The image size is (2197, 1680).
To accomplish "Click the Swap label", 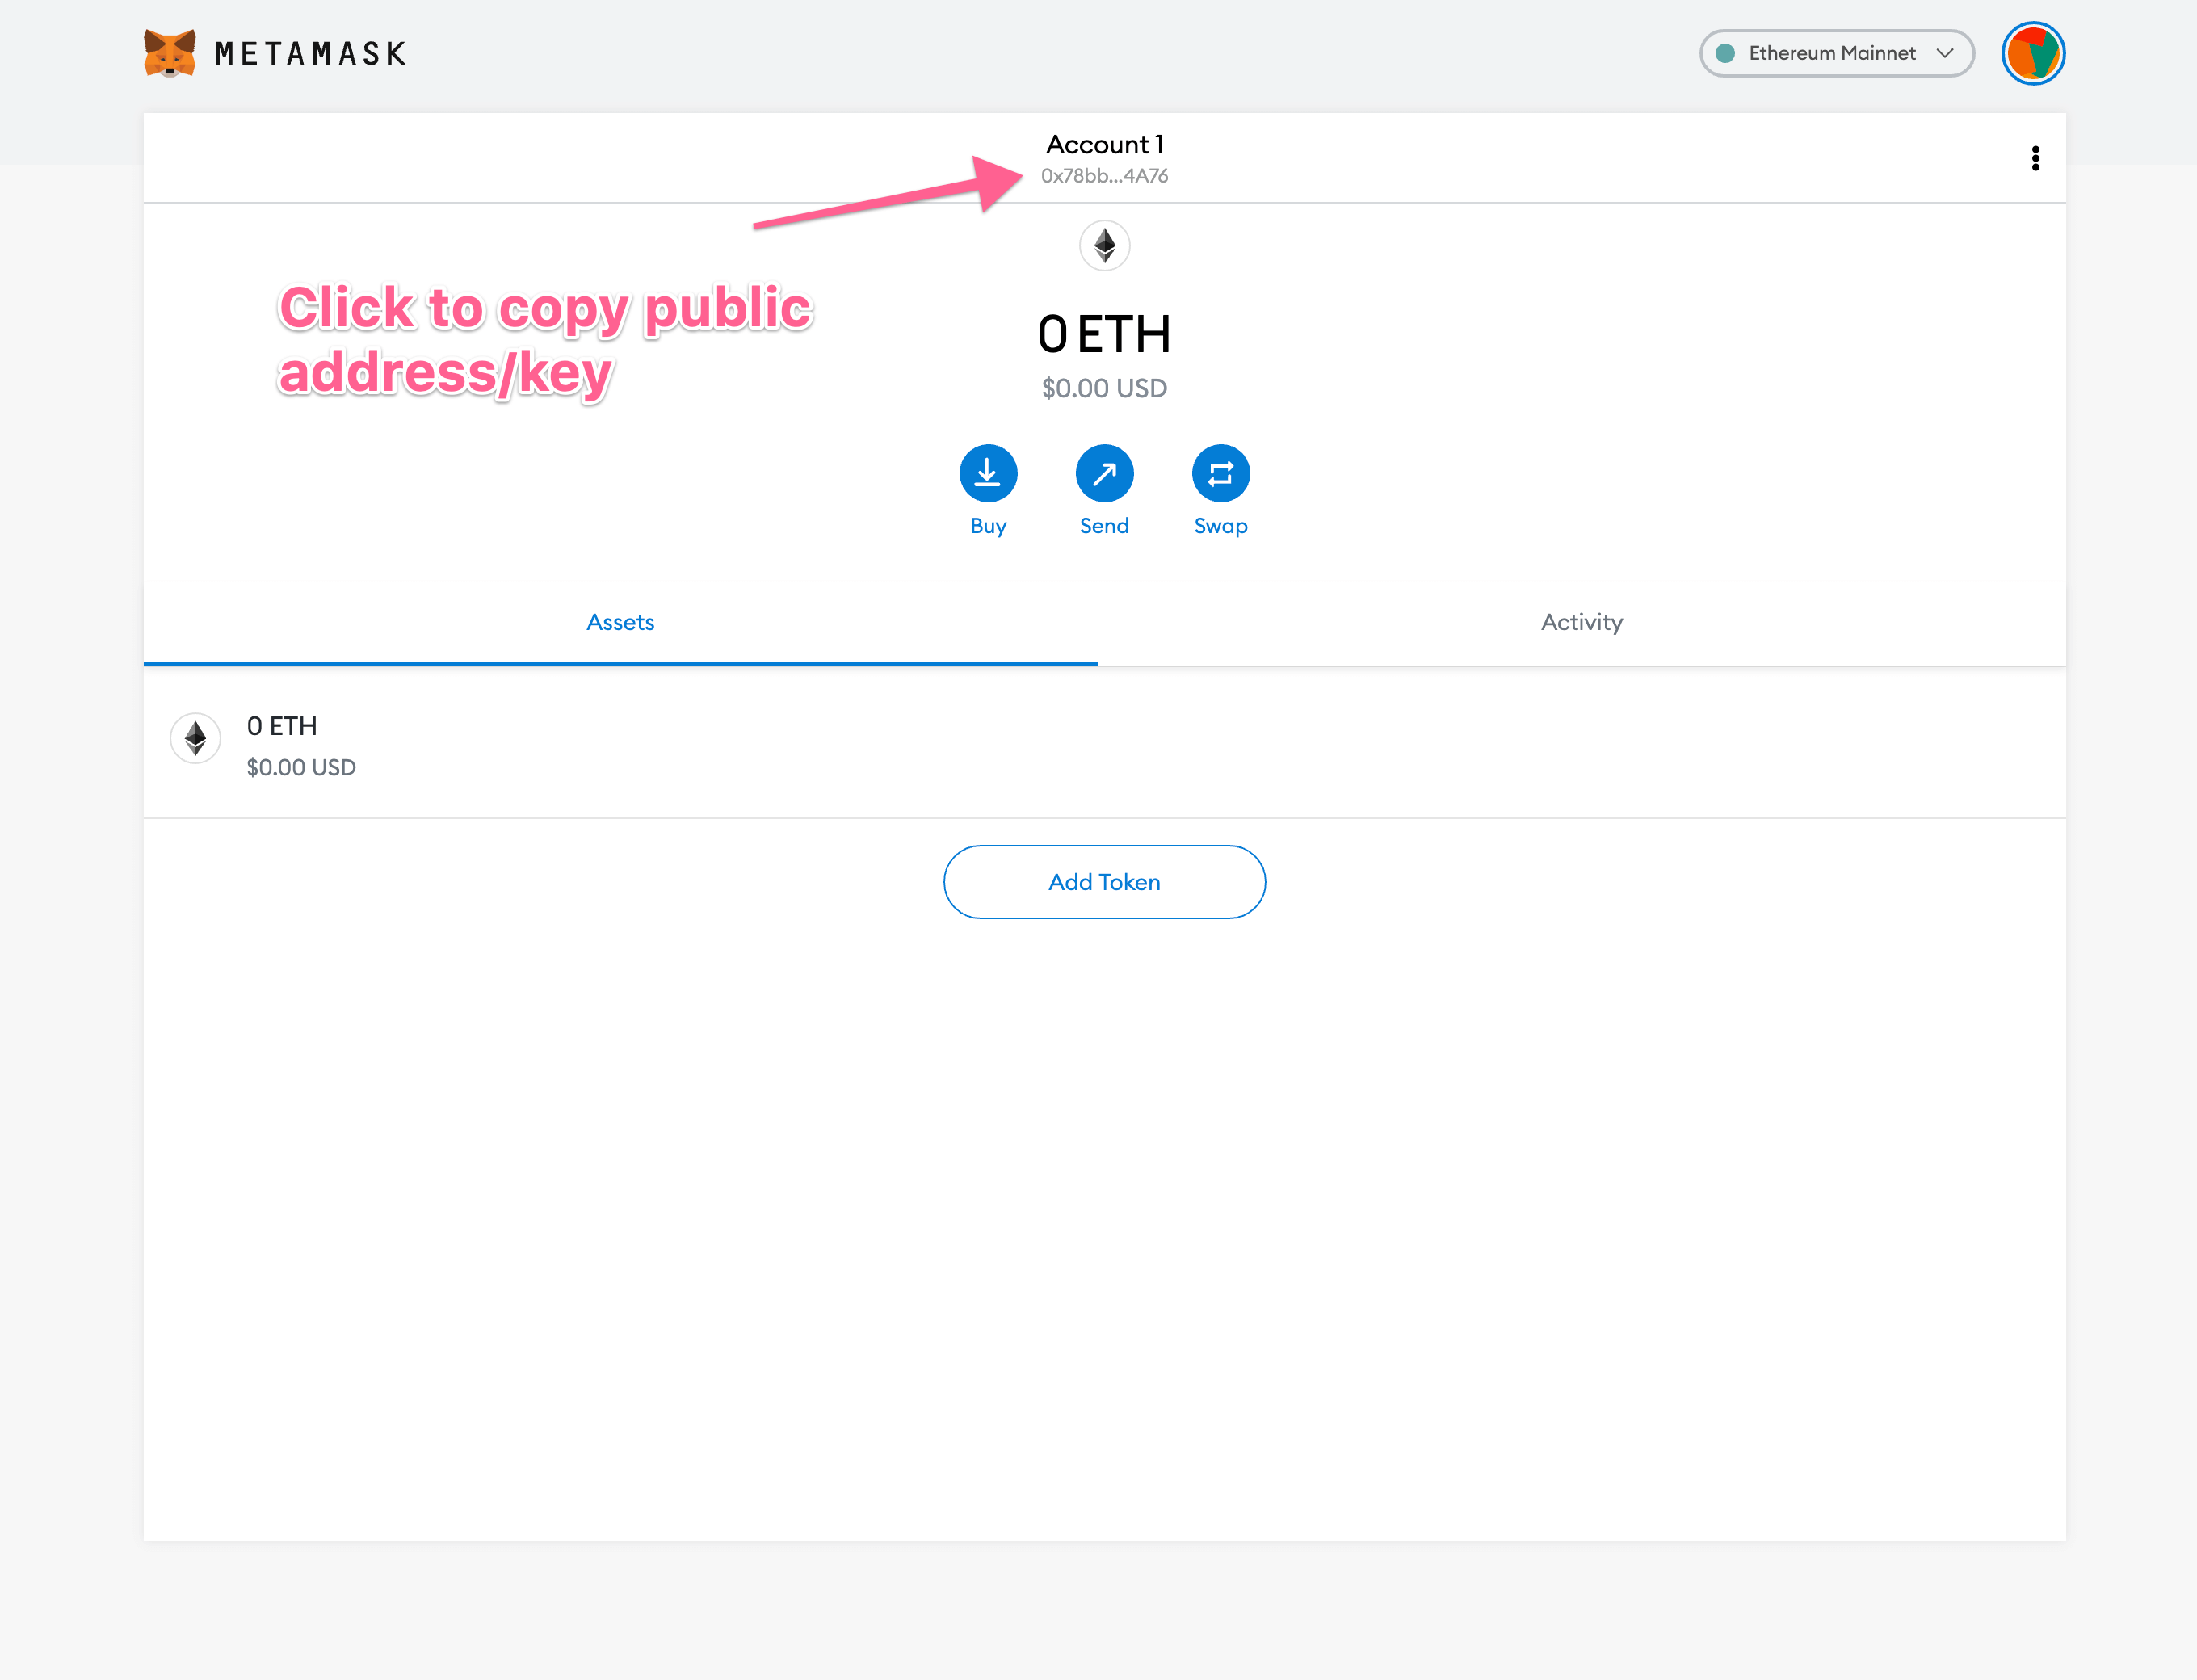I will (1220, 526).
